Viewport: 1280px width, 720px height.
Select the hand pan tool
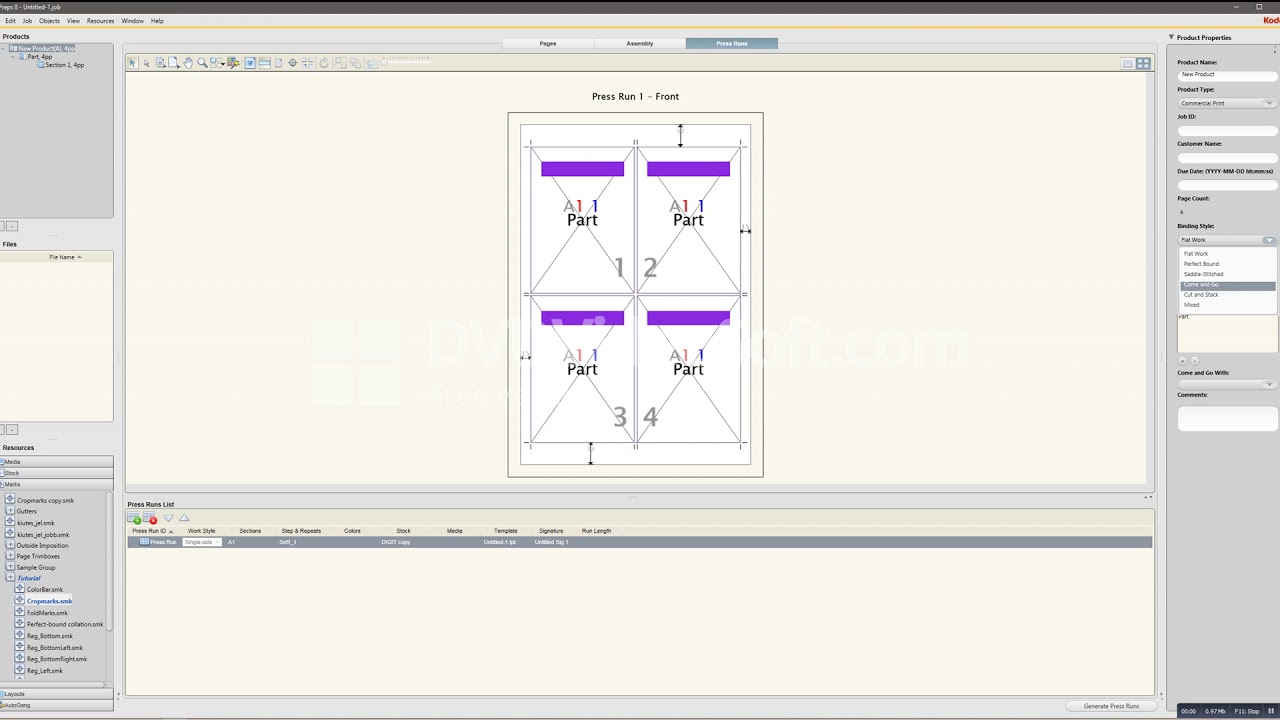point(188,63)
